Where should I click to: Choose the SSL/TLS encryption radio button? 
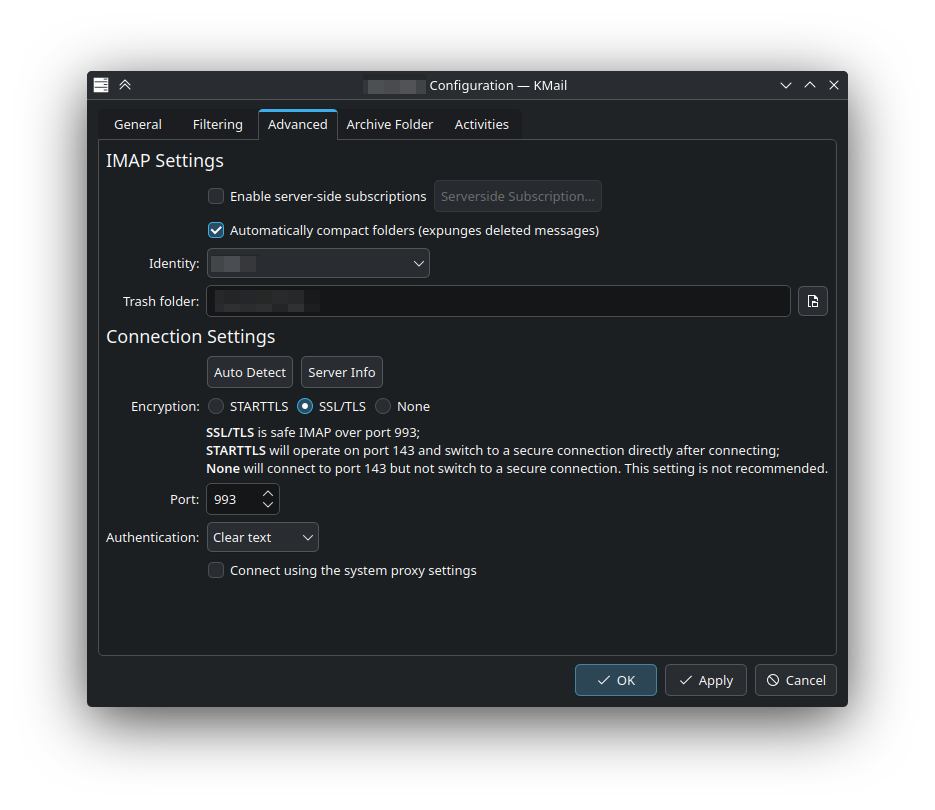(306, 406)
